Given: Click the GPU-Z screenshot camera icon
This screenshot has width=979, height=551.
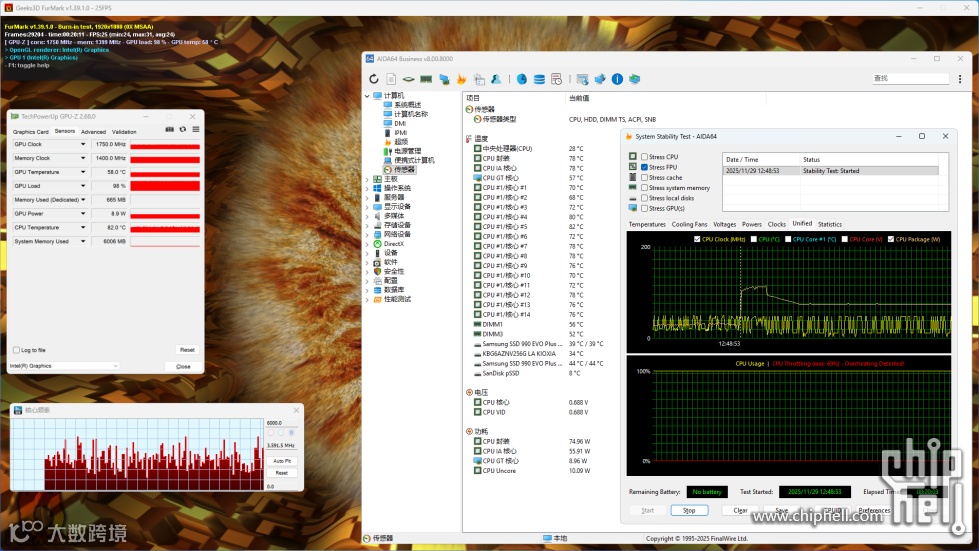Looking at the screenshot, I should 169,130.
